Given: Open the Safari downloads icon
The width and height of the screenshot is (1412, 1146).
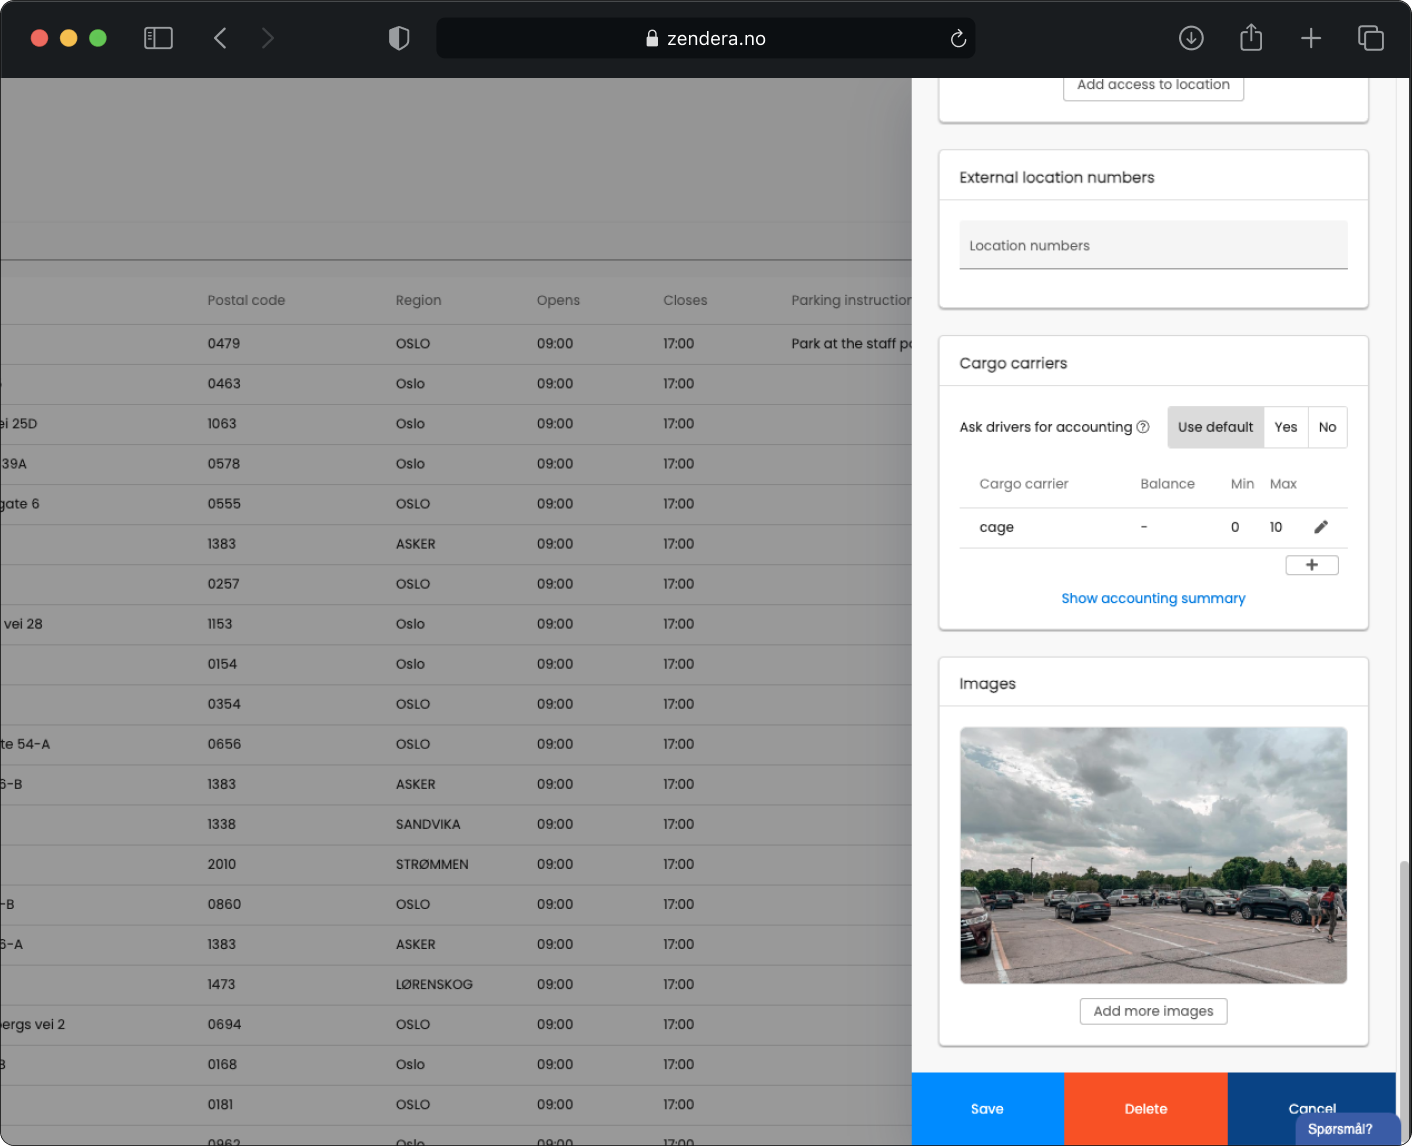Looking at the screenshot, I should [x=1190, y=38].
